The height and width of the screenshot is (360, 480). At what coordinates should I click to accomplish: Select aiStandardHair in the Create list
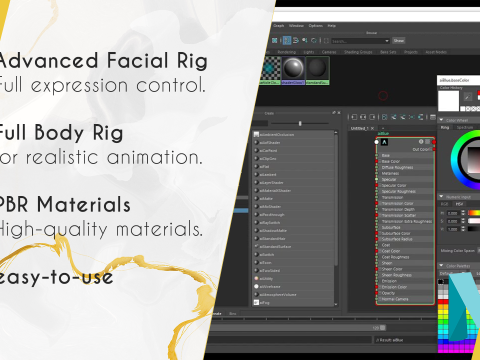293,239
